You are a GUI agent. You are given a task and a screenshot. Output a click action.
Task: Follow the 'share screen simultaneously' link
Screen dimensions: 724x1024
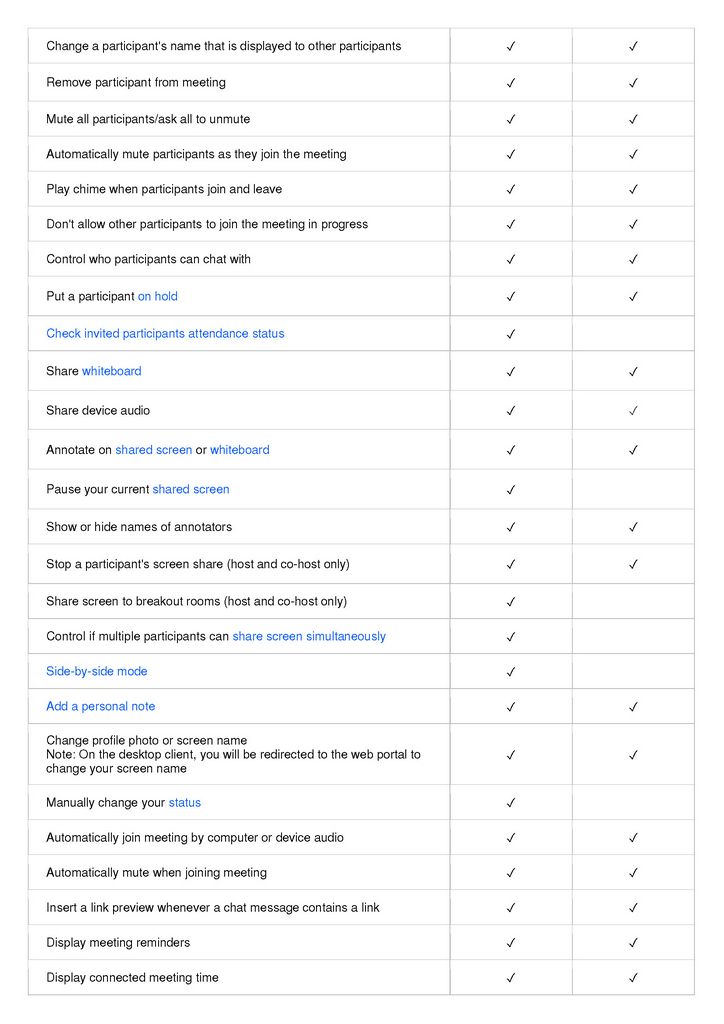click(309, 636)
